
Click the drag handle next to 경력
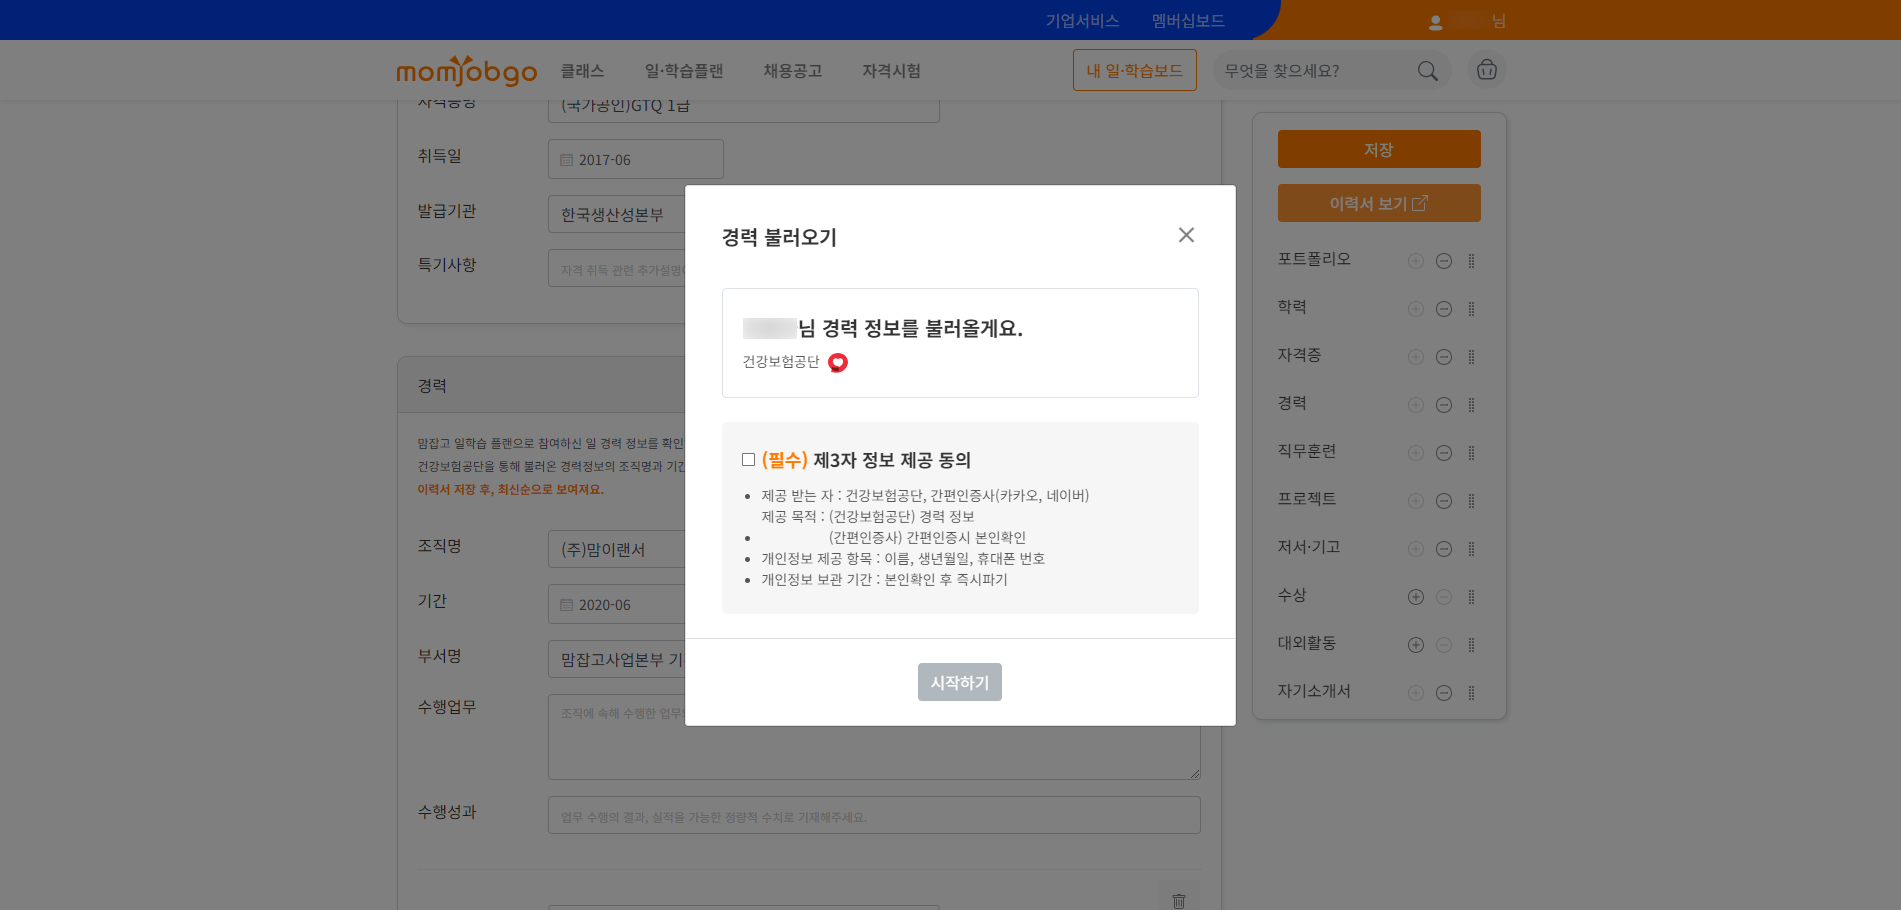[1471, 405]
